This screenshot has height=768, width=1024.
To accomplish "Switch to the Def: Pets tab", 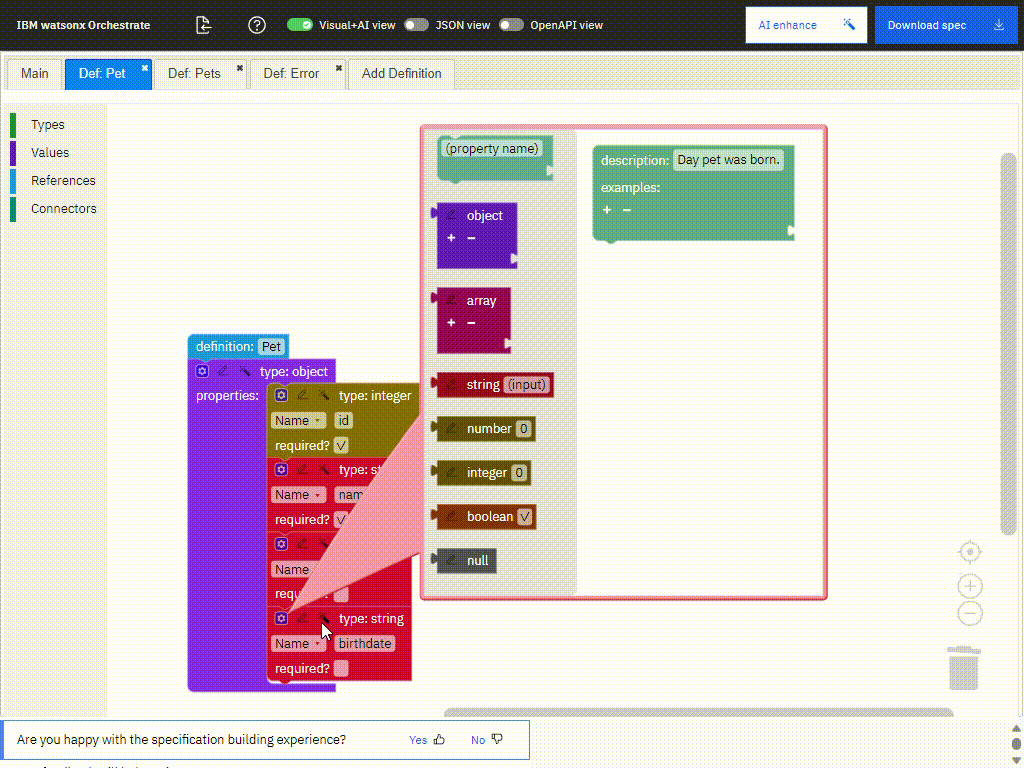I will tap(194, 73).
